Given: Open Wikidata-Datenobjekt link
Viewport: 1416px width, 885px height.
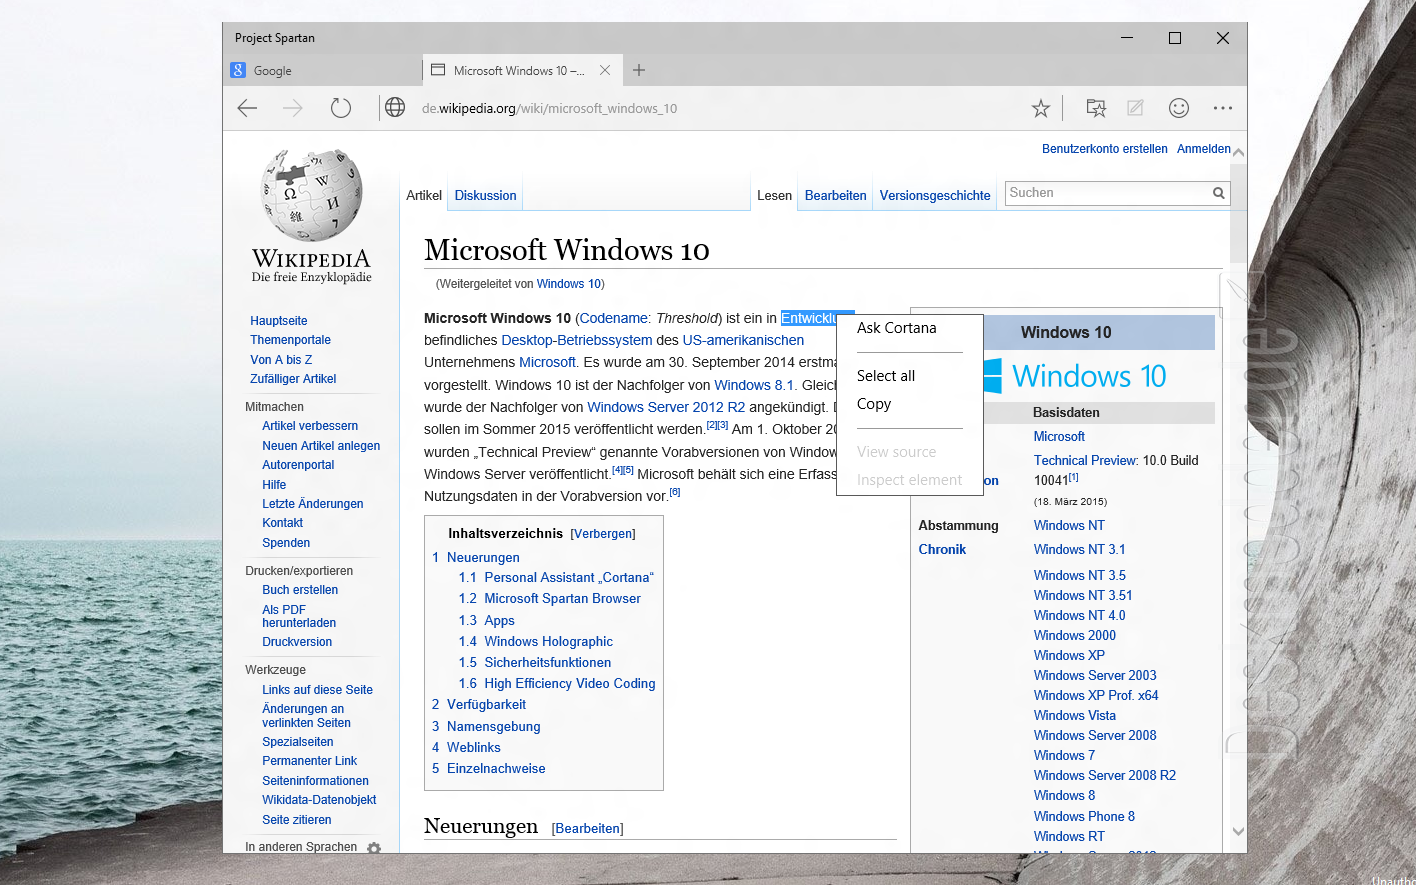Looking at the screenshot, I should click(319, 800).
